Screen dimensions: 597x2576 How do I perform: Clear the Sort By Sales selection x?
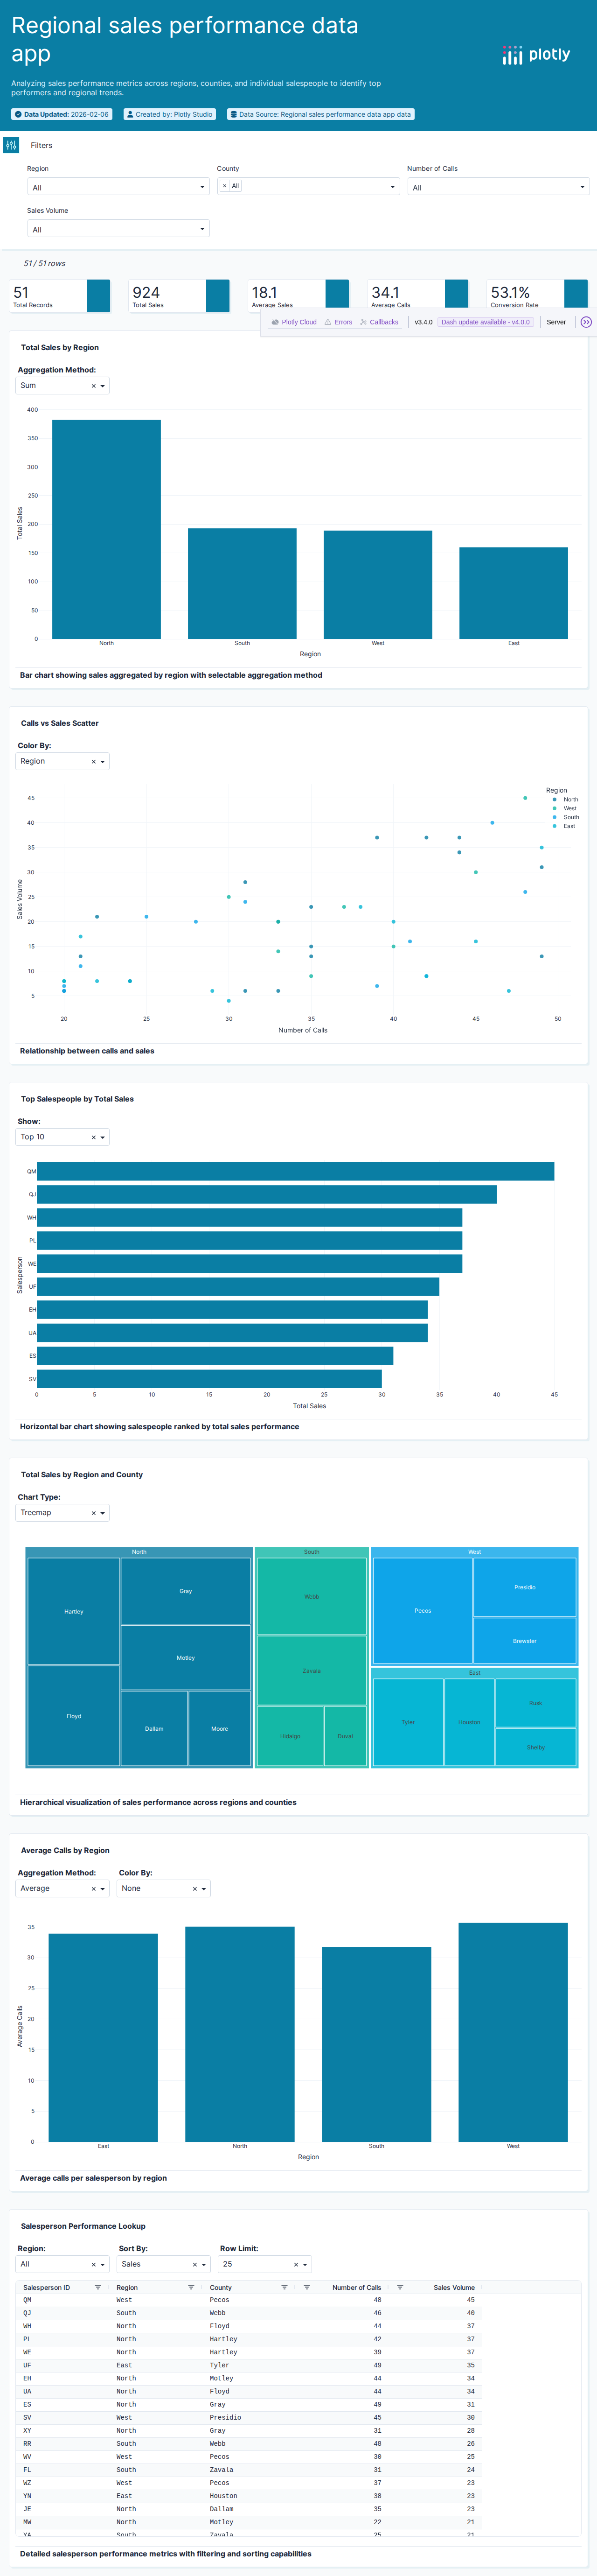195,2265
